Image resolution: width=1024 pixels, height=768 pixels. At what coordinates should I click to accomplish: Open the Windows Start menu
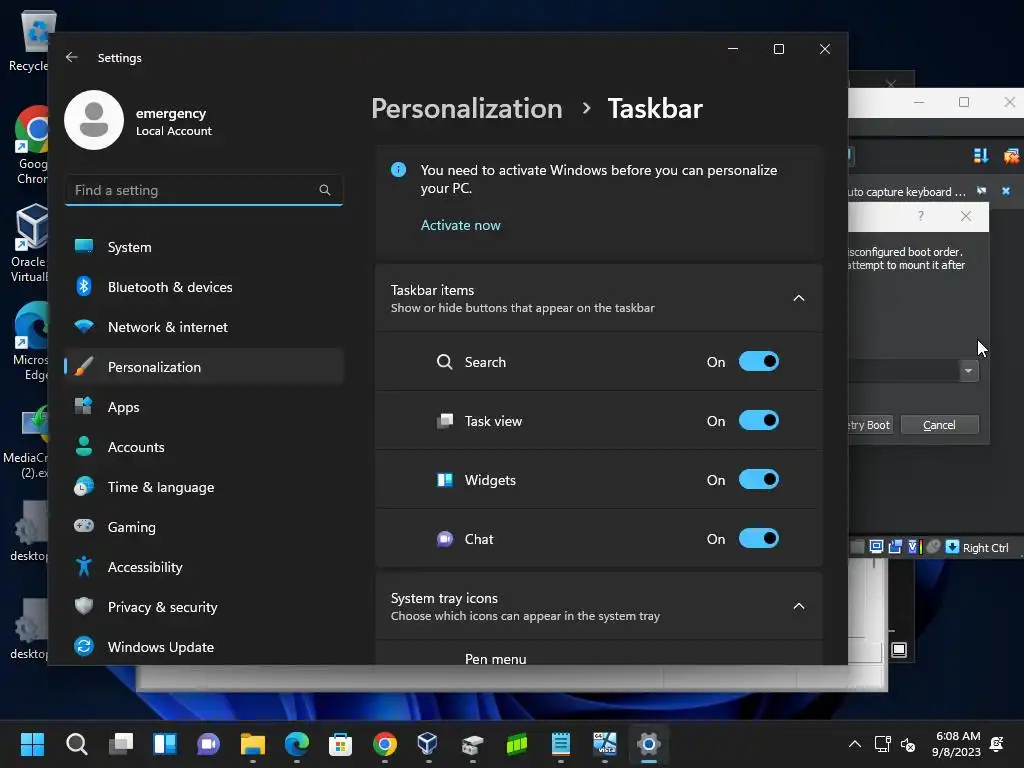(32, 744)
